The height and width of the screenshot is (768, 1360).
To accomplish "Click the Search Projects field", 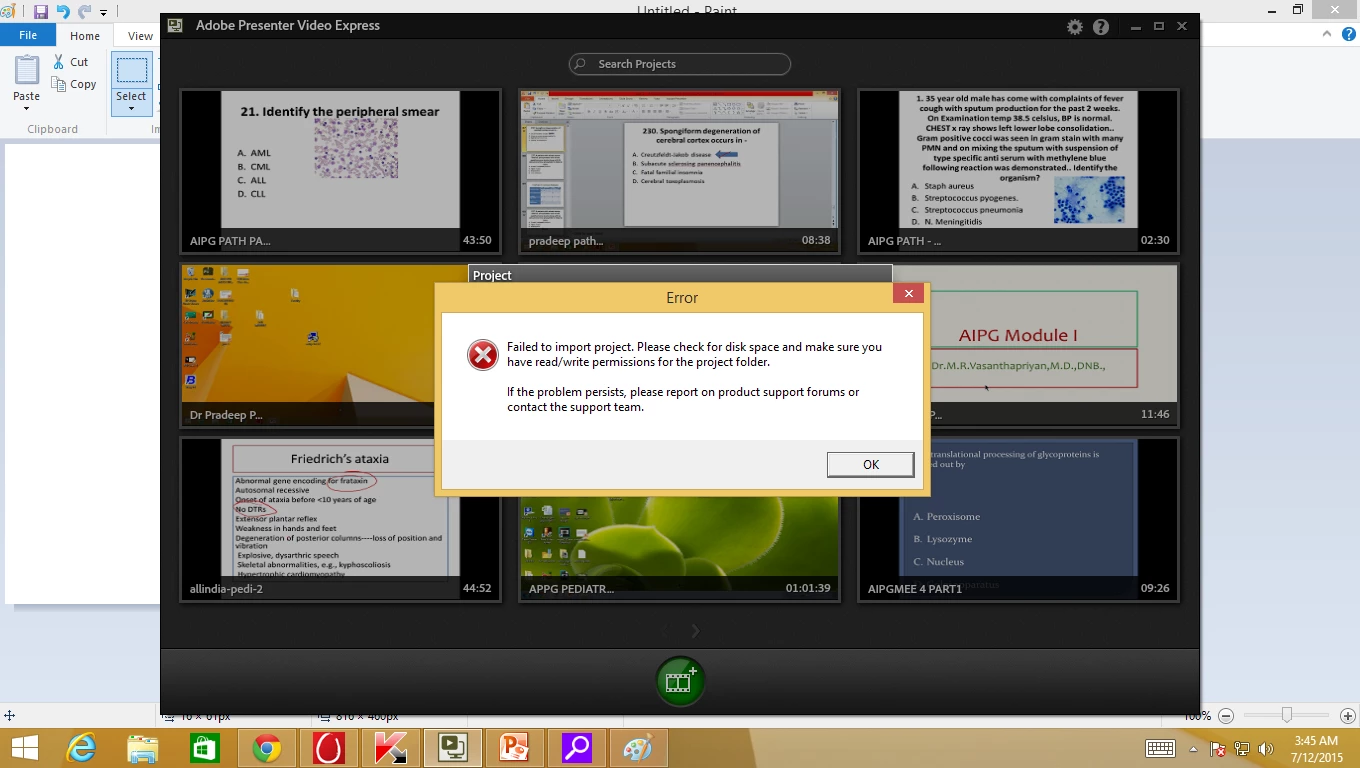I will [680, 64].
